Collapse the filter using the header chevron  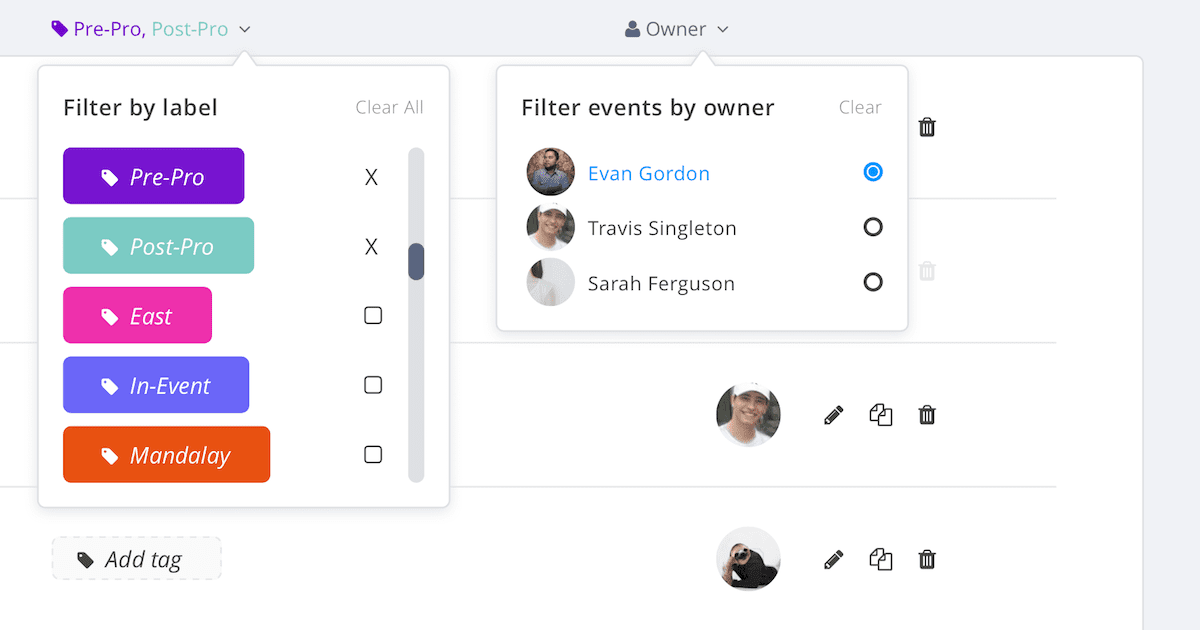(x=245, y=29)
